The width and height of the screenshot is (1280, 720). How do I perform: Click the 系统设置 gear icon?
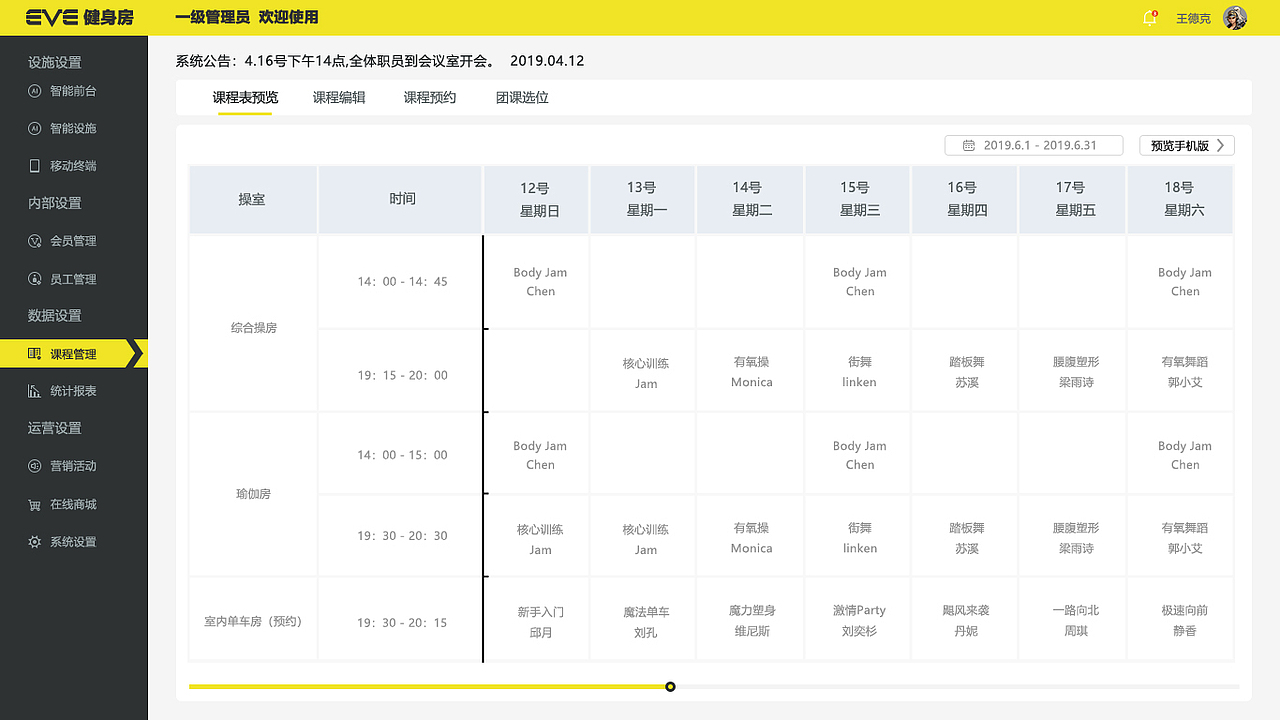coord(34,542)
